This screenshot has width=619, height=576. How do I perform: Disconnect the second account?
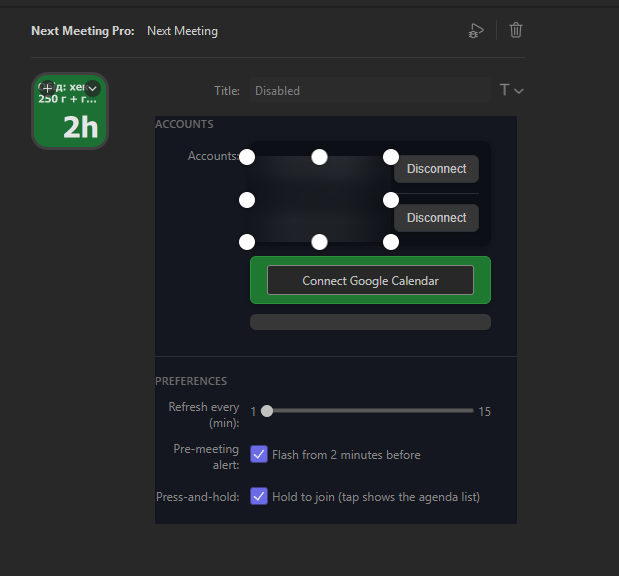coord(436,218)
